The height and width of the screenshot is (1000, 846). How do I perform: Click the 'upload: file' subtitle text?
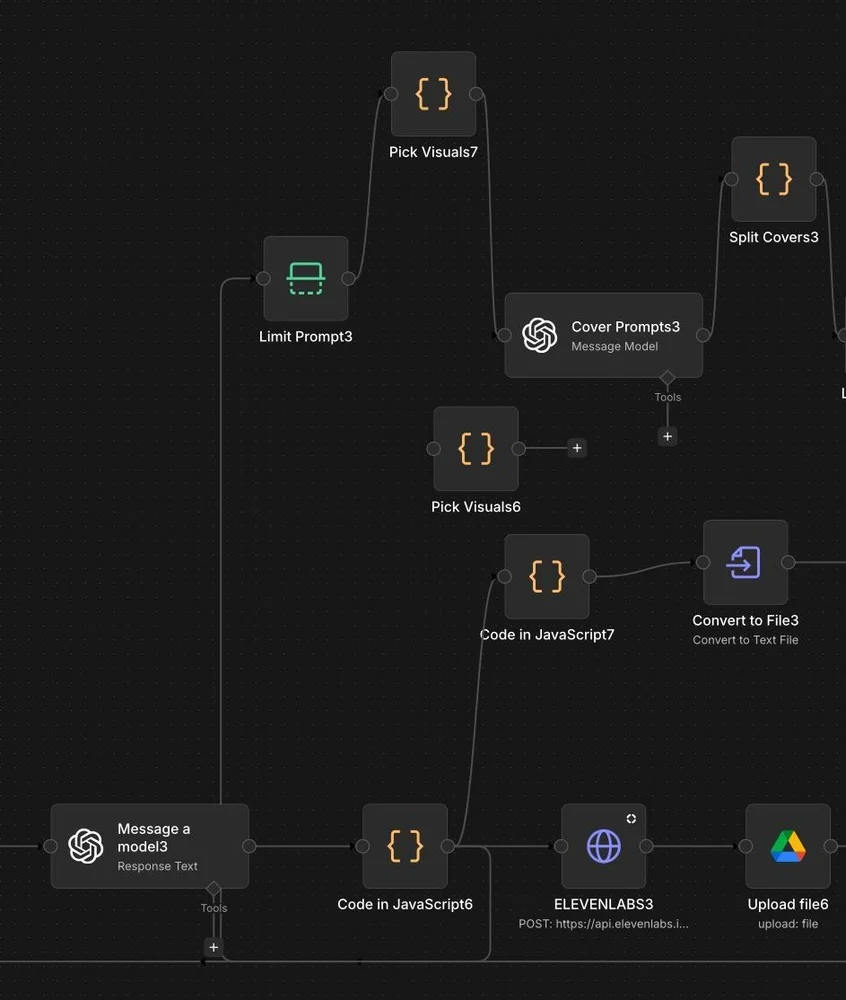point(788,923)
